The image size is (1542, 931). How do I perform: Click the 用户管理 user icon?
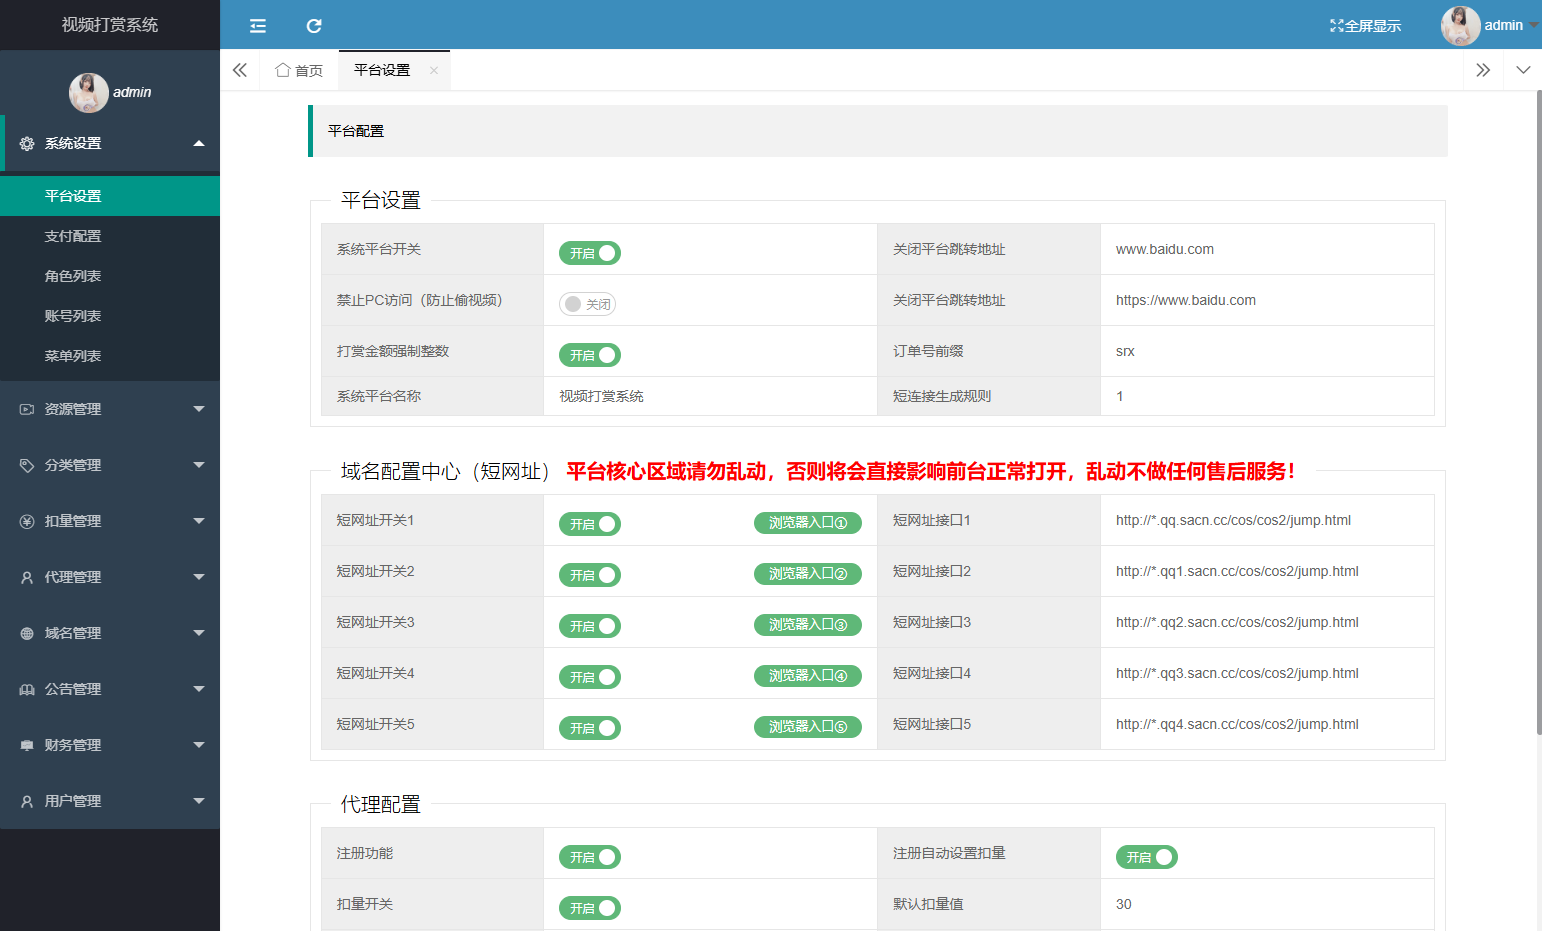click(27, 801)
